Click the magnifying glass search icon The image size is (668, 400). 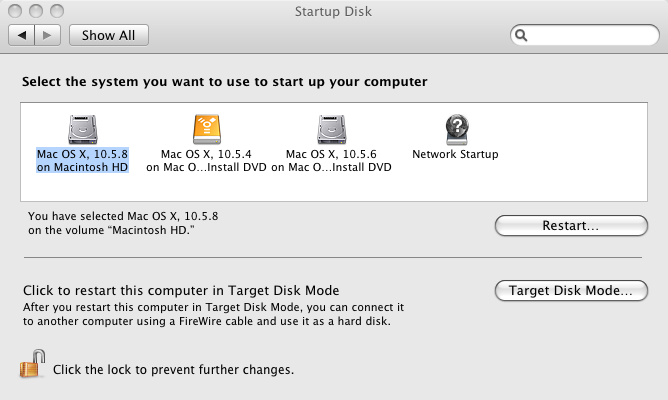521,35
